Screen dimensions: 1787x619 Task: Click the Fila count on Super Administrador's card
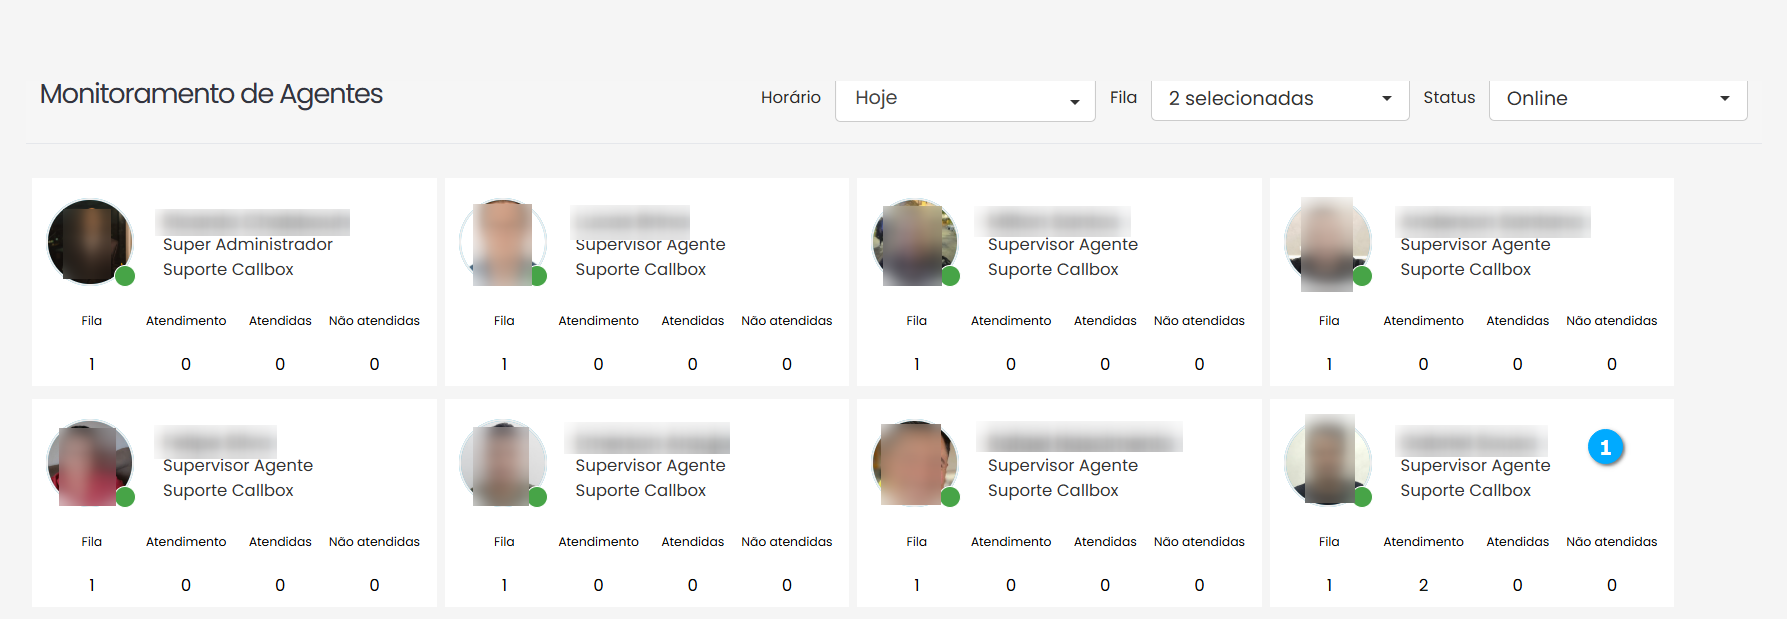(x=92, y=365)
